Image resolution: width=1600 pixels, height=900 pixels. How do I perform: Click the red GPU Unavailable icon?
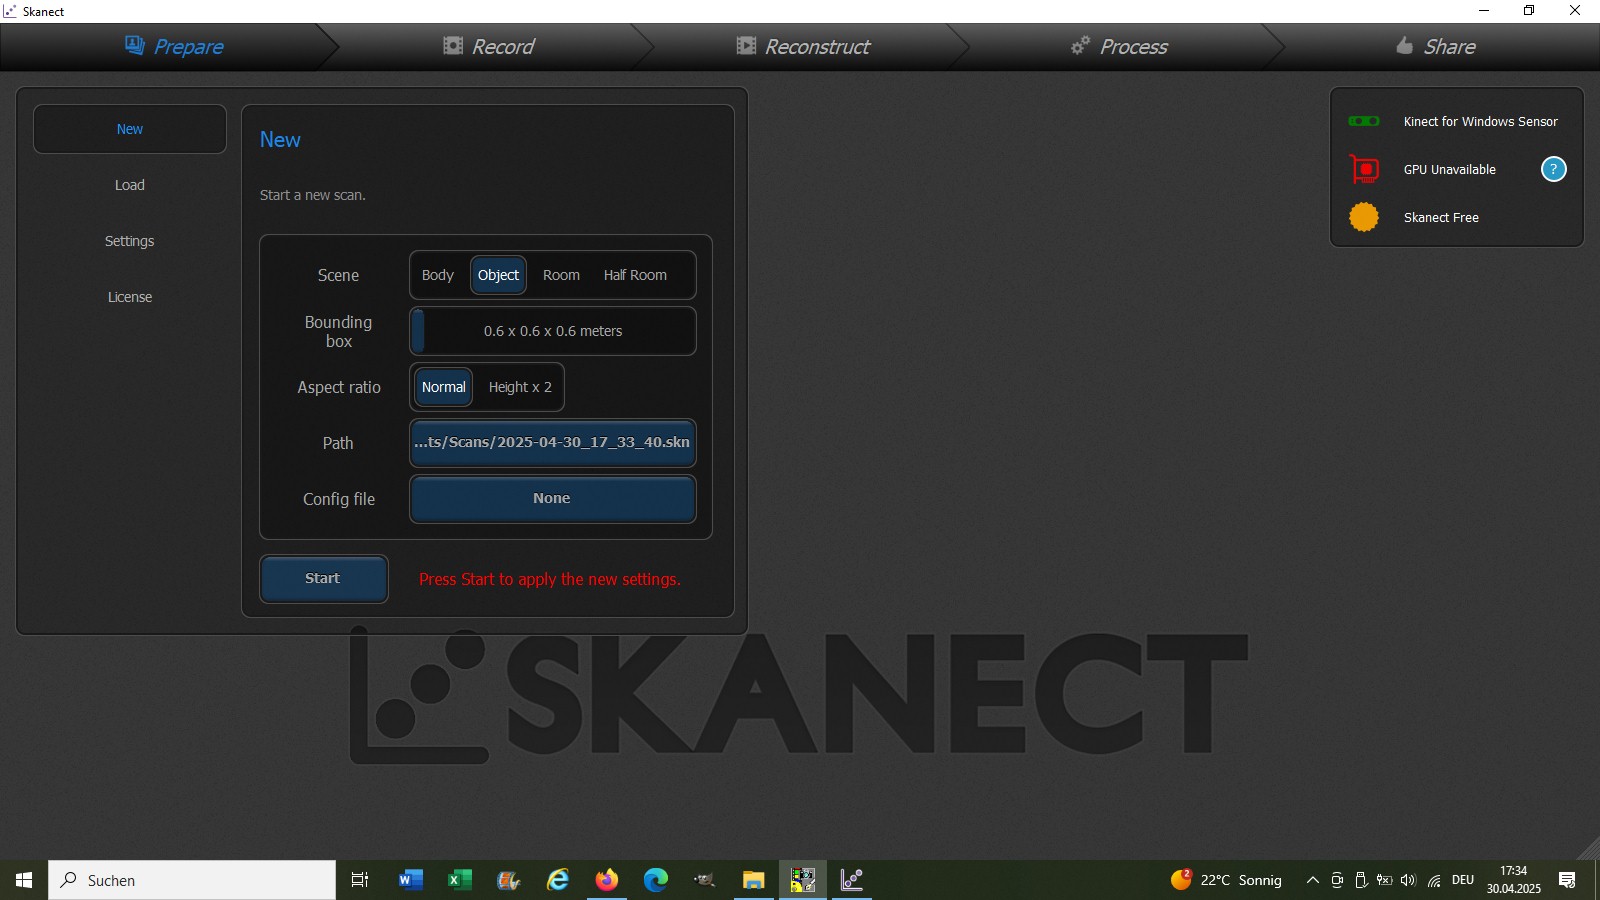[1364, 169]
